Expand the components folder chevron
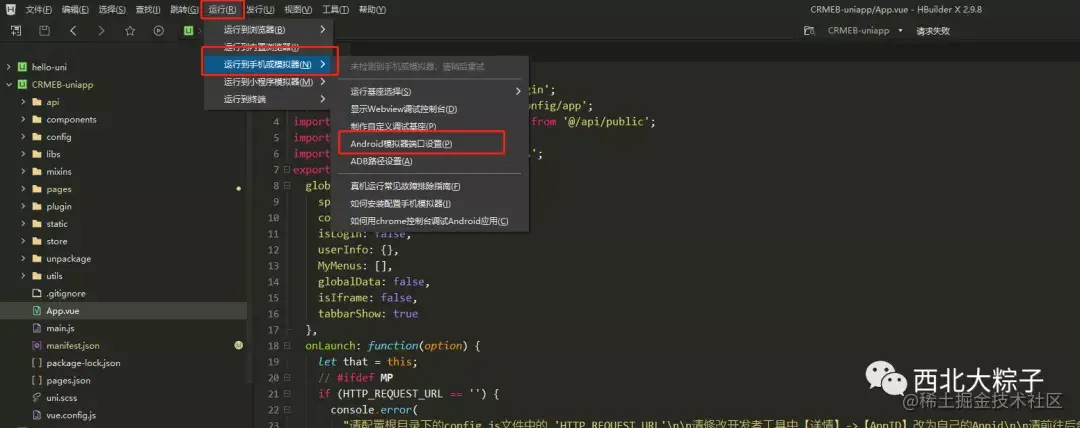Image resolution: width=1080 pixels, height=428 pixels. tap(23, 119)
